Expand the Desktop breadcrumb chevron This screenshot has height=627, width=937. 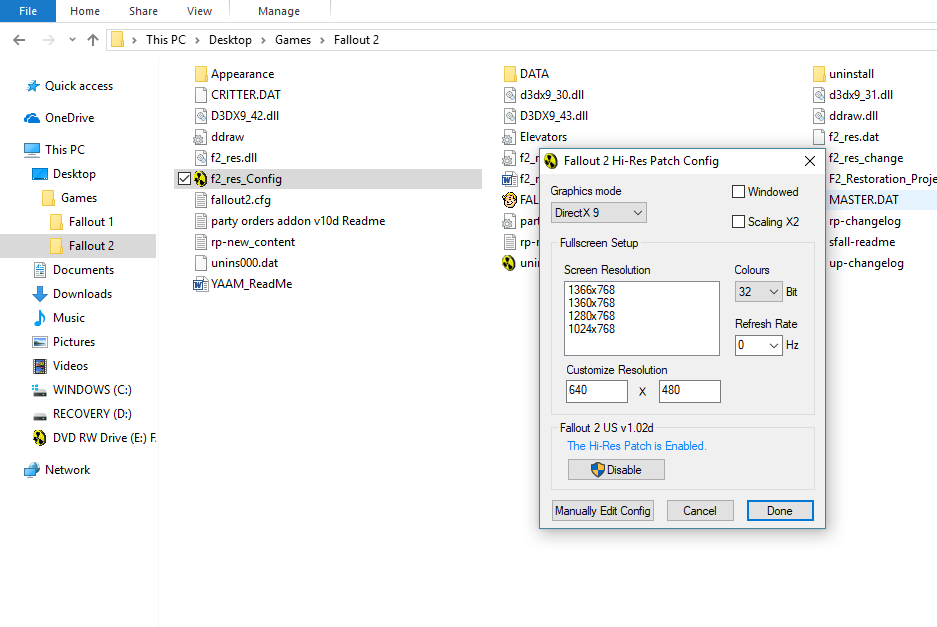tap(263, 40)
